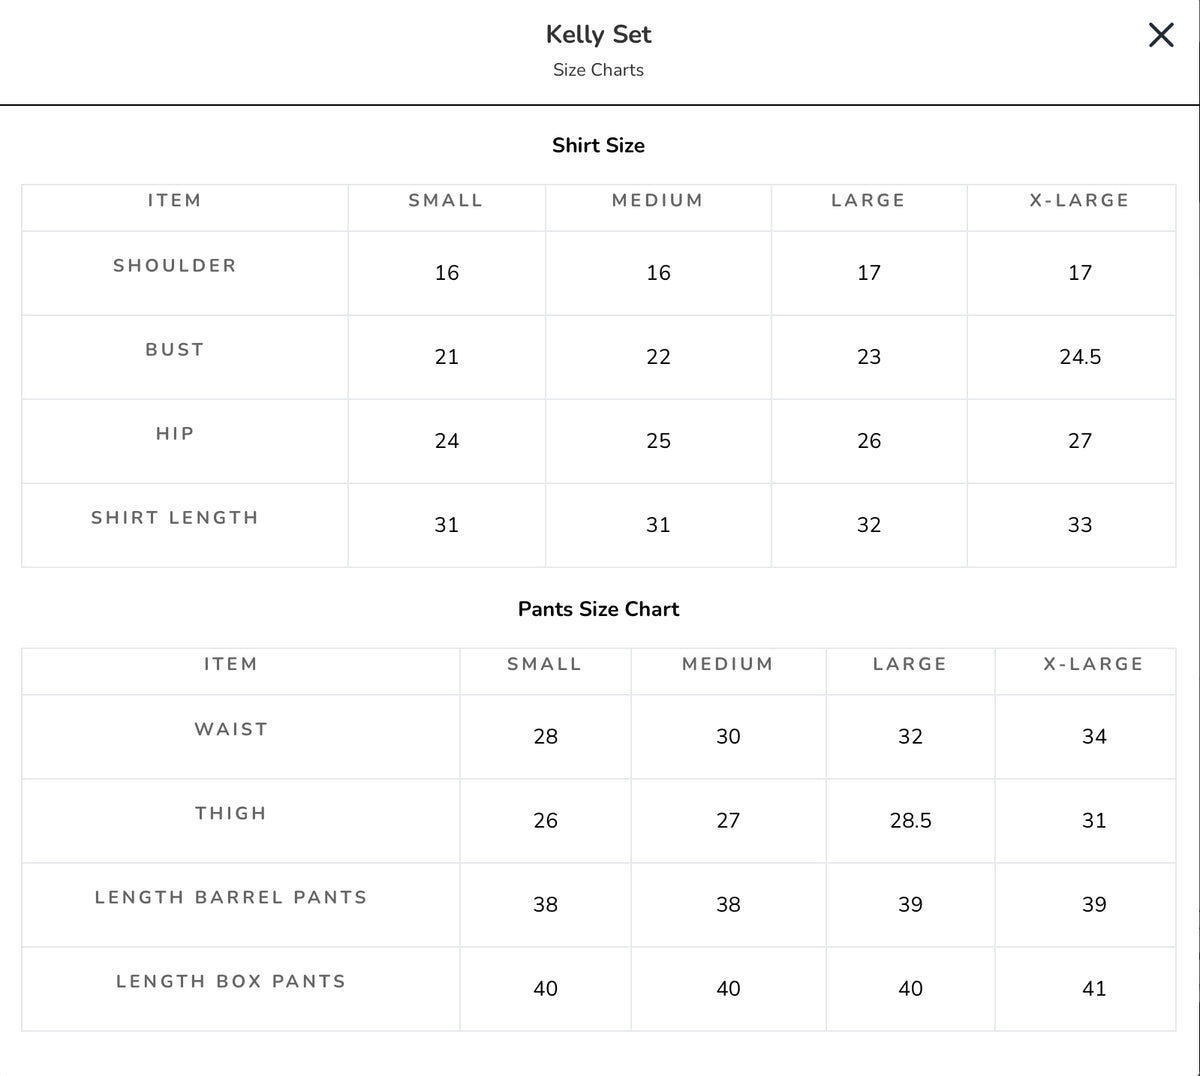Click the X-Large shirt length value 33
Viewport: 1200px width, 1076px height.
[1080, 525]
